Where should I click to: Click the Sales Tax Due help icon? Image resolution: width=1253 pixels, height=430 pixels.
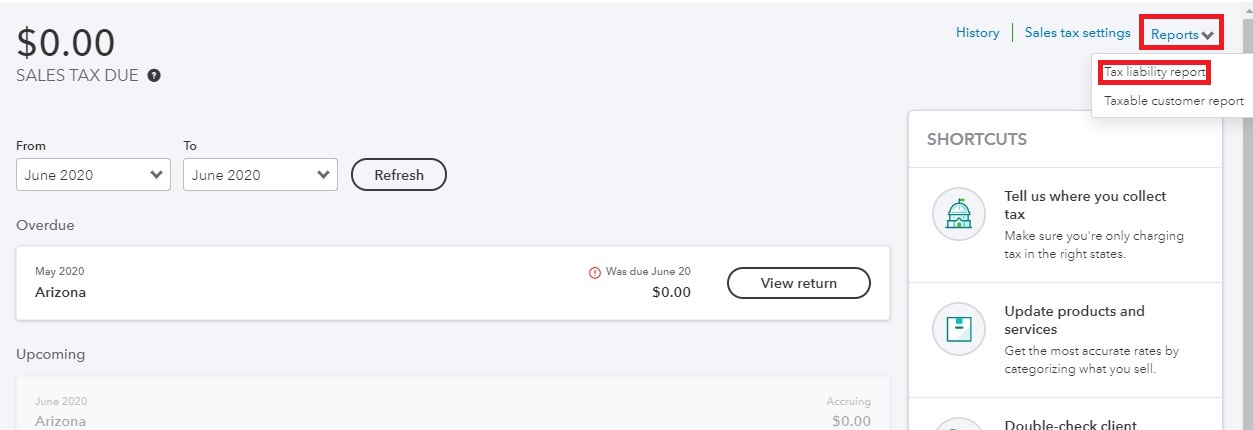154,75
